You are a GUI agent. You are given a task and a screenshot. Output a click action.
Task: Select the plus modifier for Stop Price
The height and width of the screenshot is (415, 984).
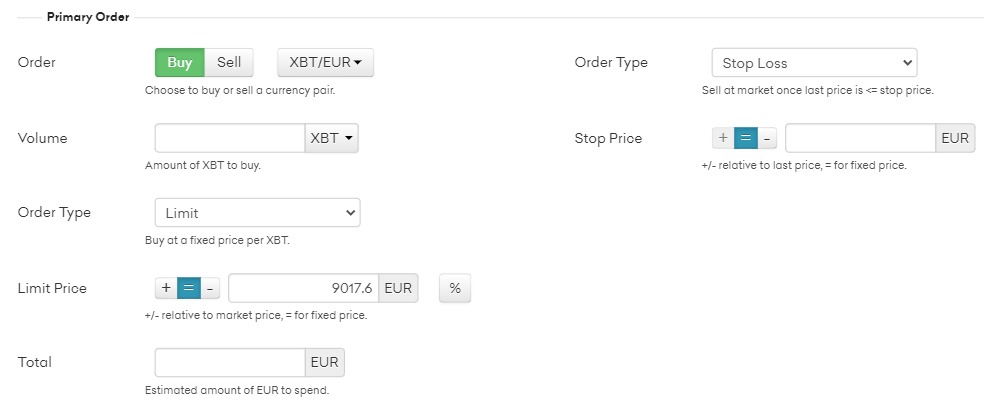723,138
